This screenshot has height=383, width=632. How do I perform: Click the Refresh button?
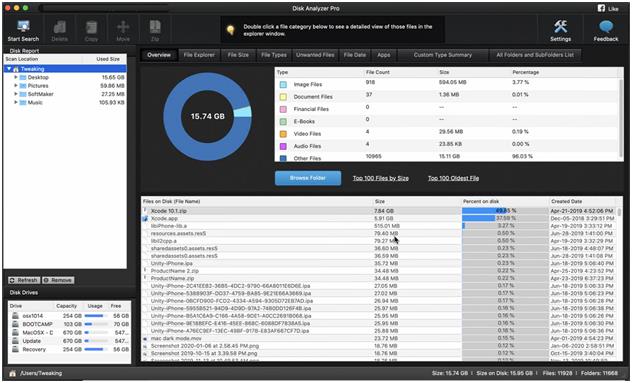(x=24, y=280)
